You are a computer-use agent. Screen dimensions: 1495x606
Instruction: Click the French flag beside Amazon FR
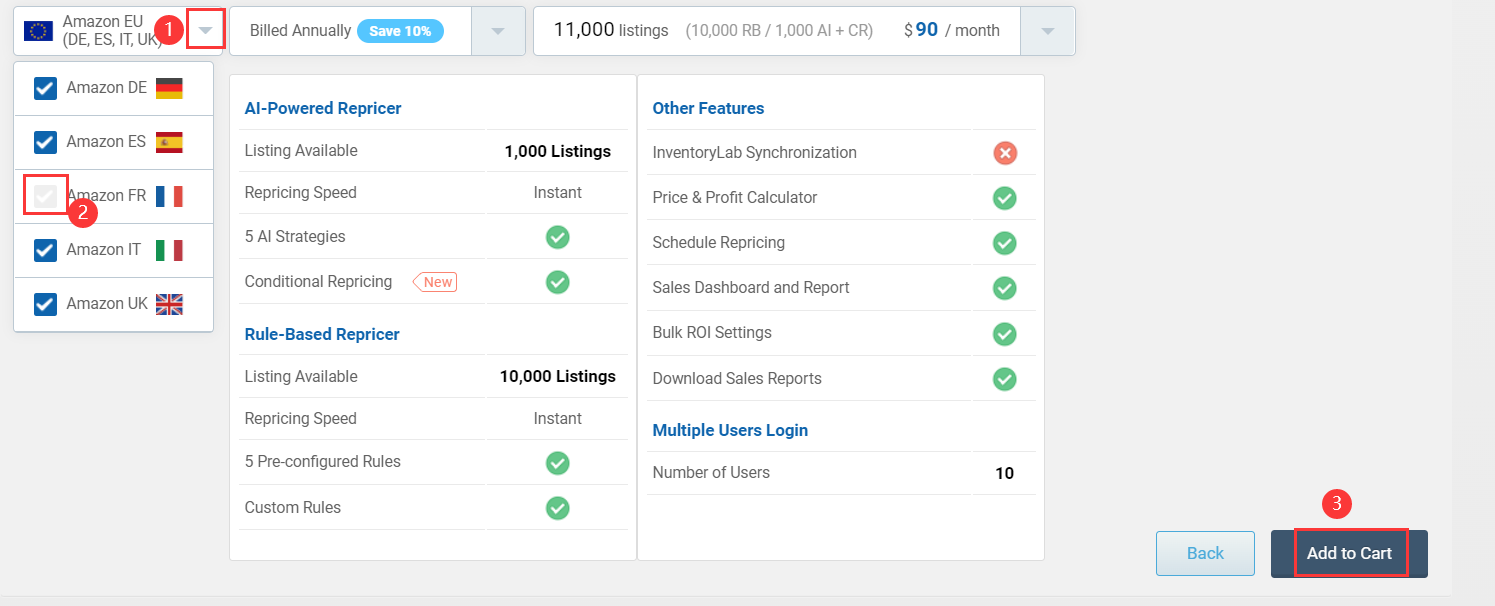169,196
